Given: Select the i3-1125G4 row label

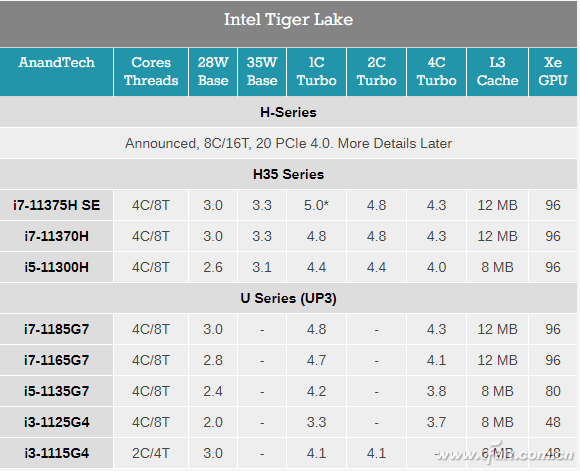Looking at the screenshot, I should [56, 422].
